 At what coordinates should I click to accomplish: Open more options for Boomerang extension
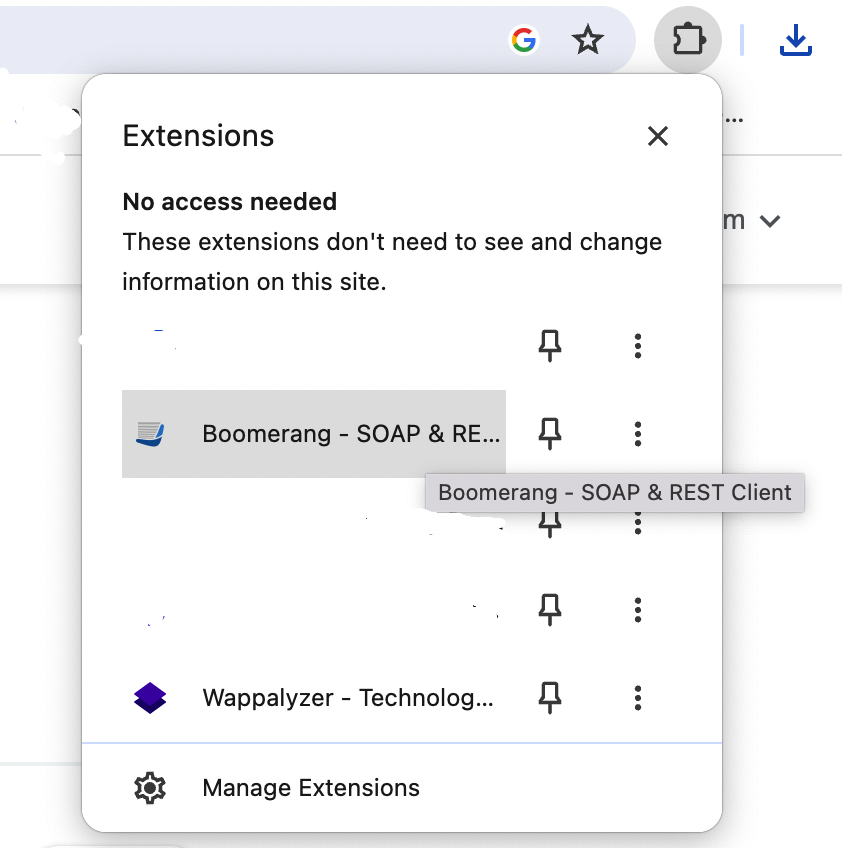(x=638, y=434)
